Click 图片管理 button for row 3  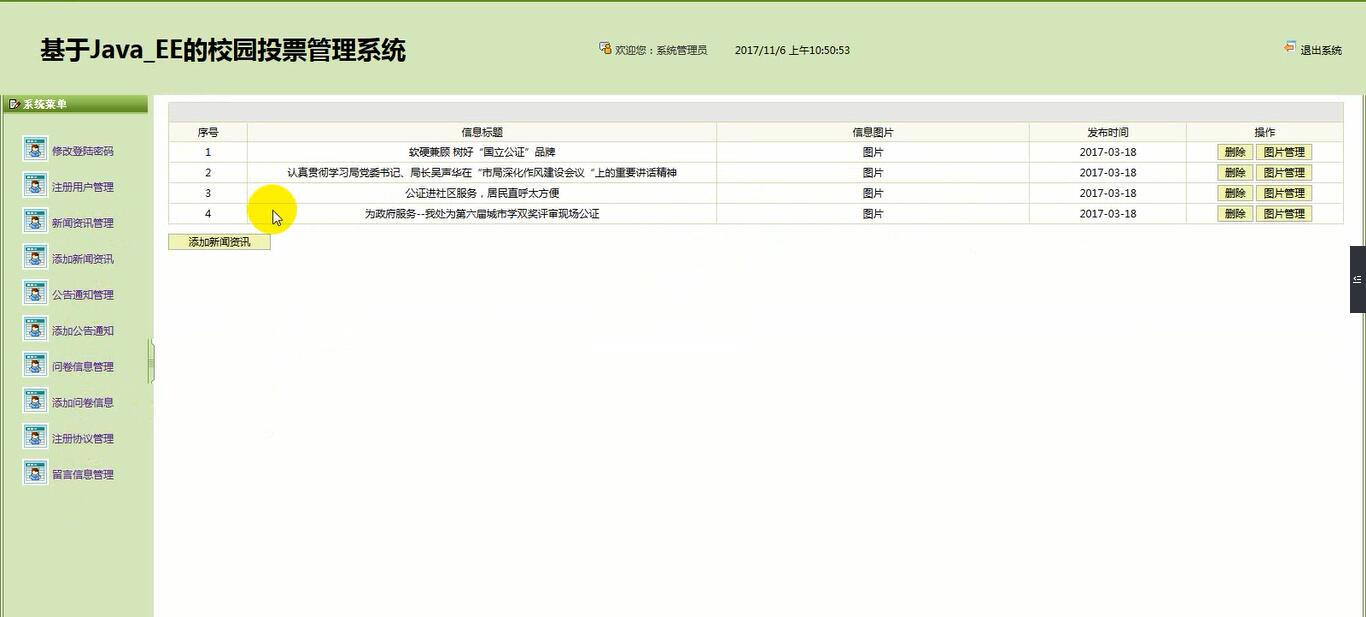[x=1284, y=193]
